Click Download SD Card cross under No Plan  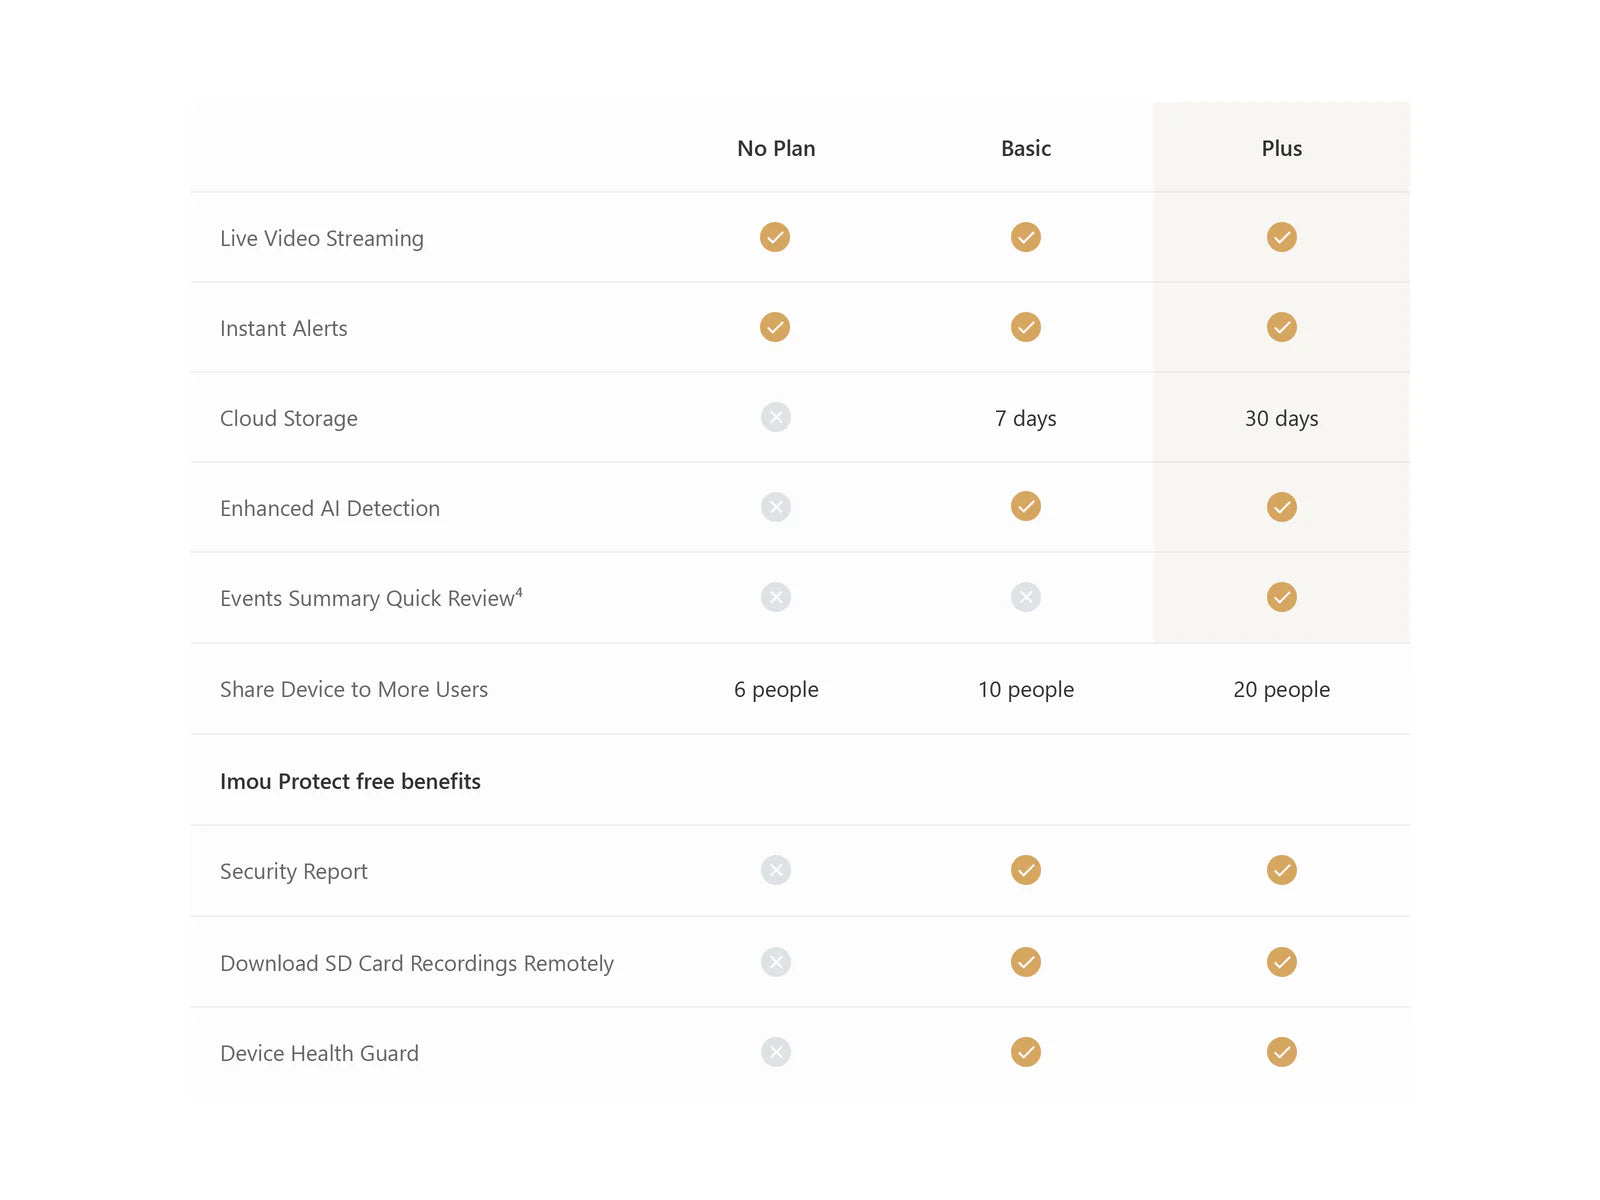point(775,962)
